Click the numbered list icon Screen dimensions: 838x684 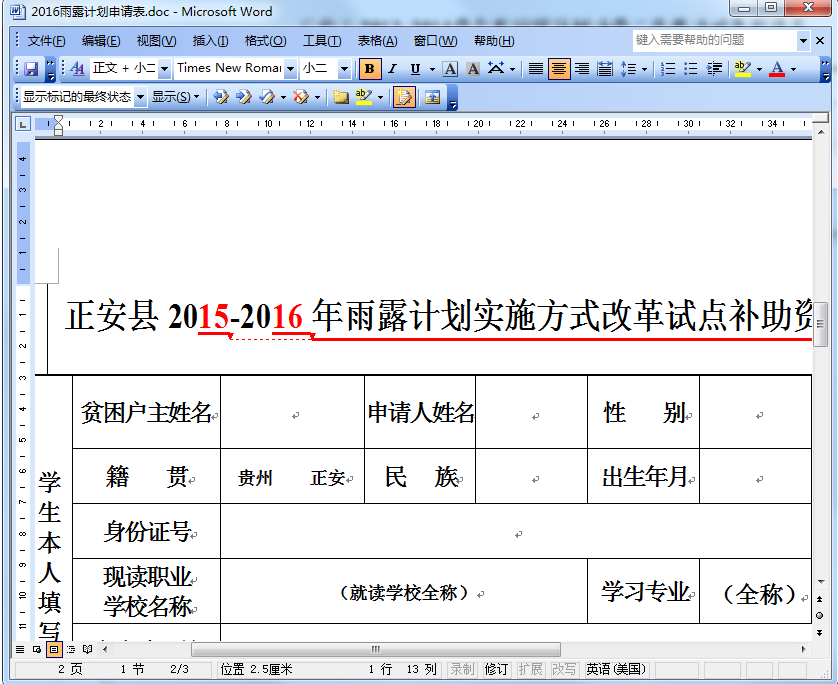667,70
